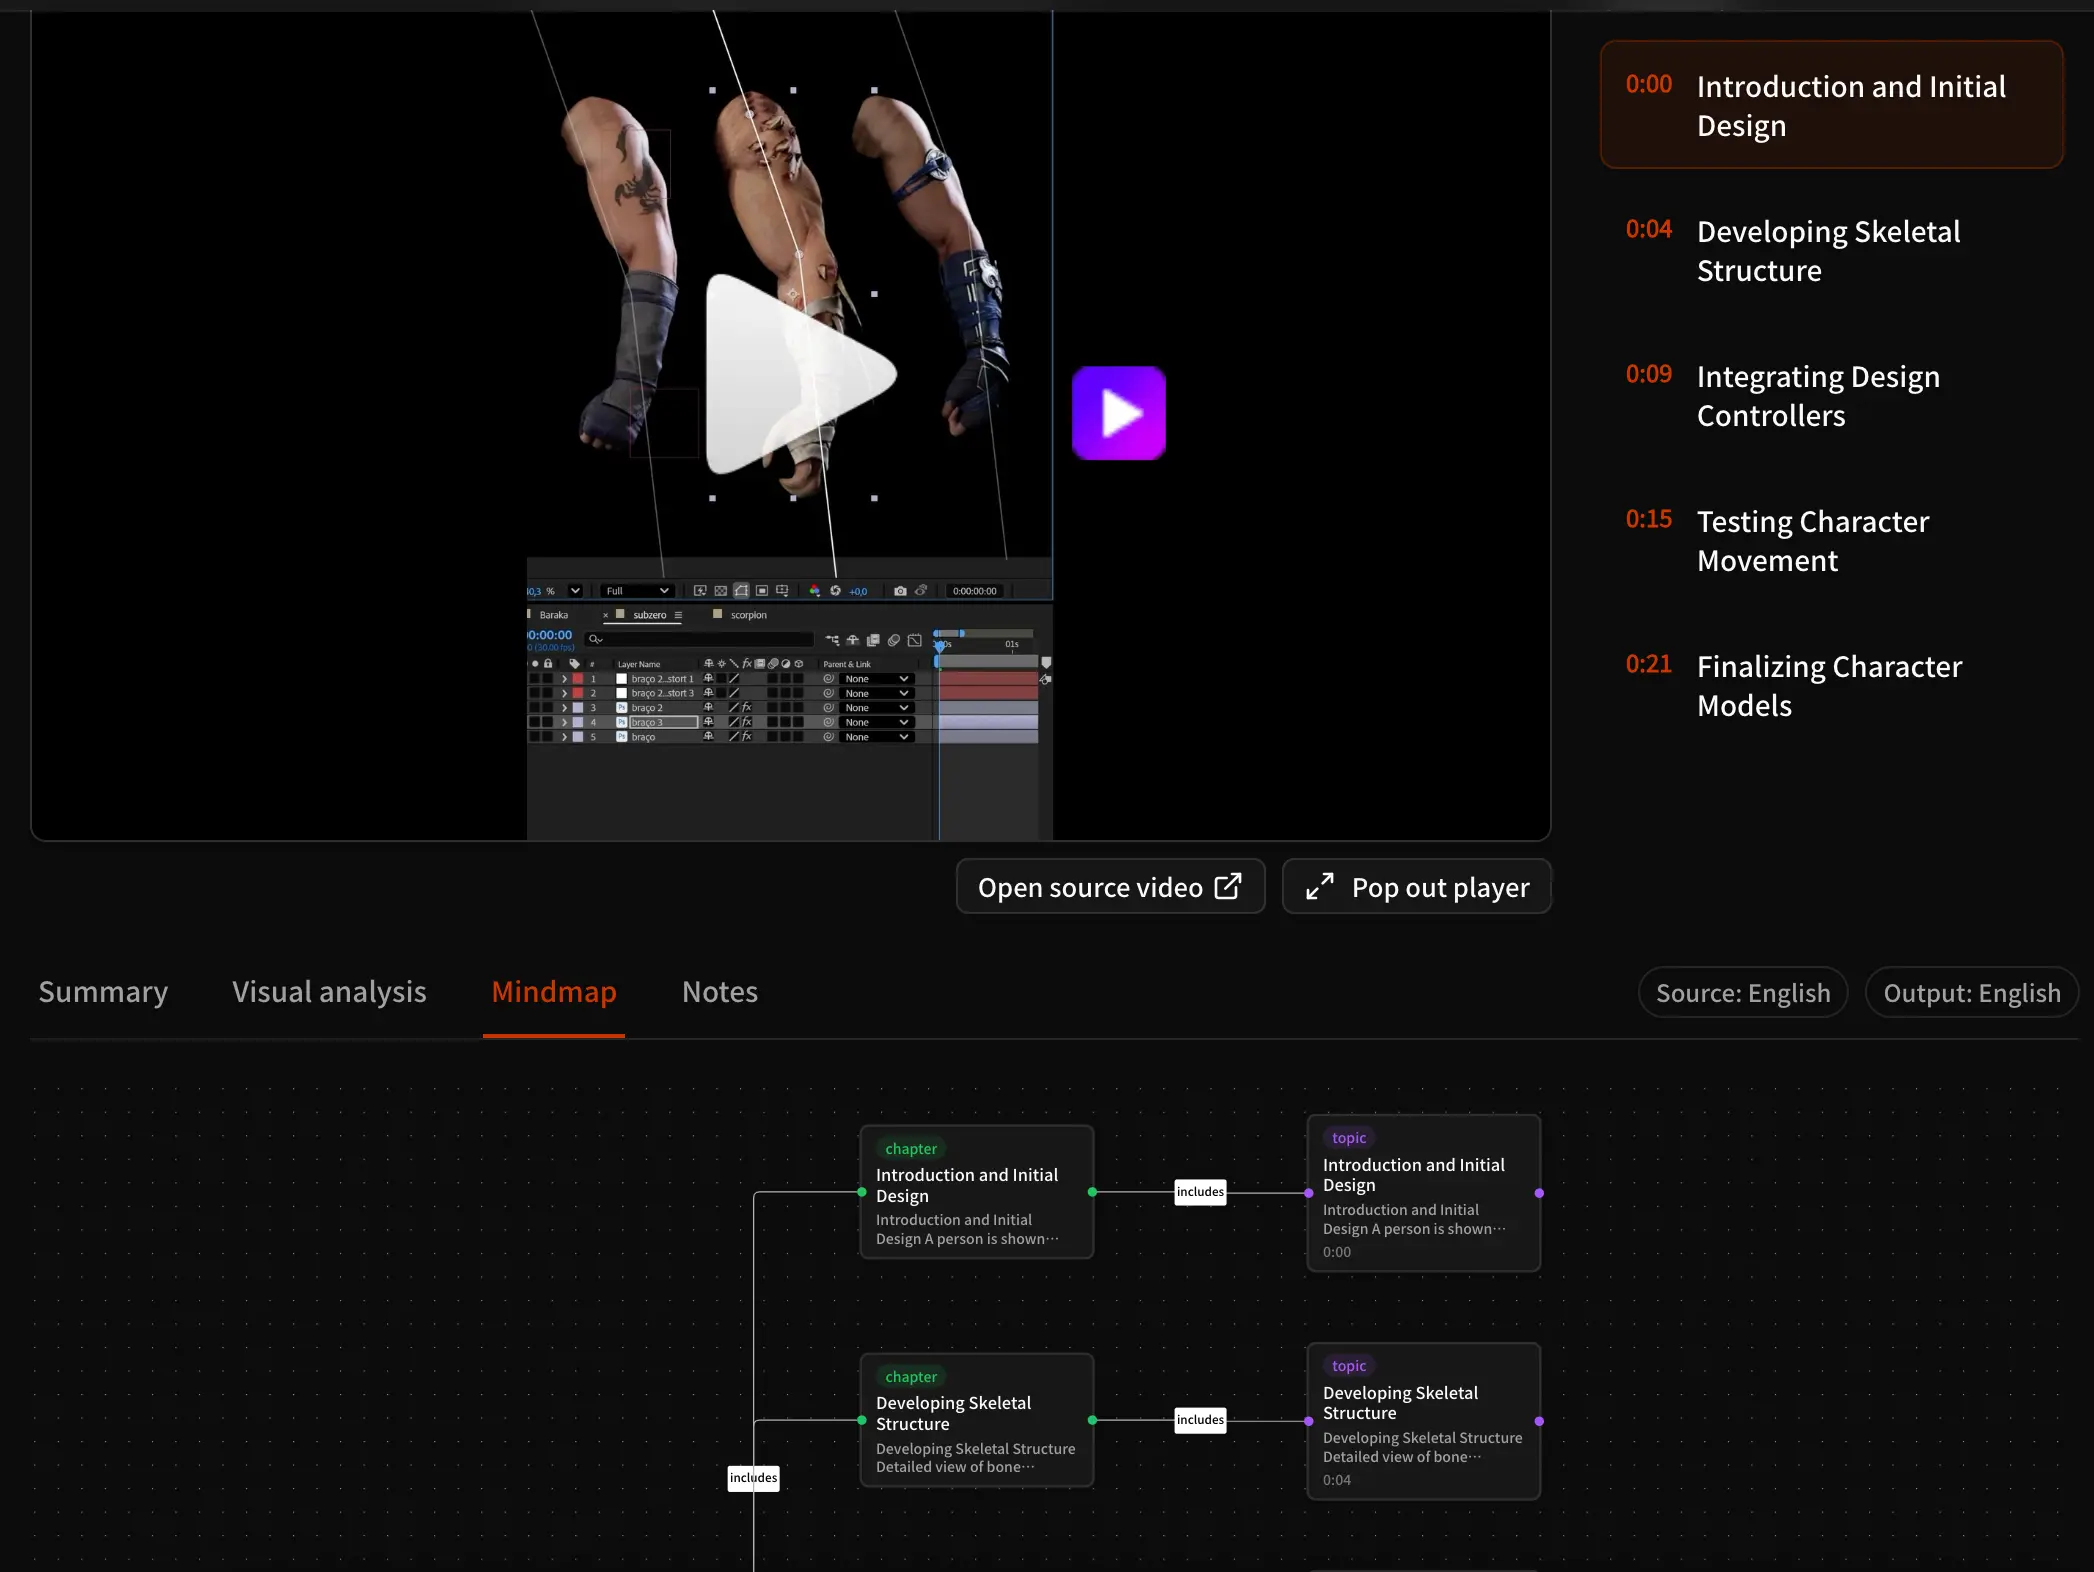Click the purple handle right of the Introduction topic node
Viewport: 2094px width, 1572px height.
(x=1539, y=1193)
